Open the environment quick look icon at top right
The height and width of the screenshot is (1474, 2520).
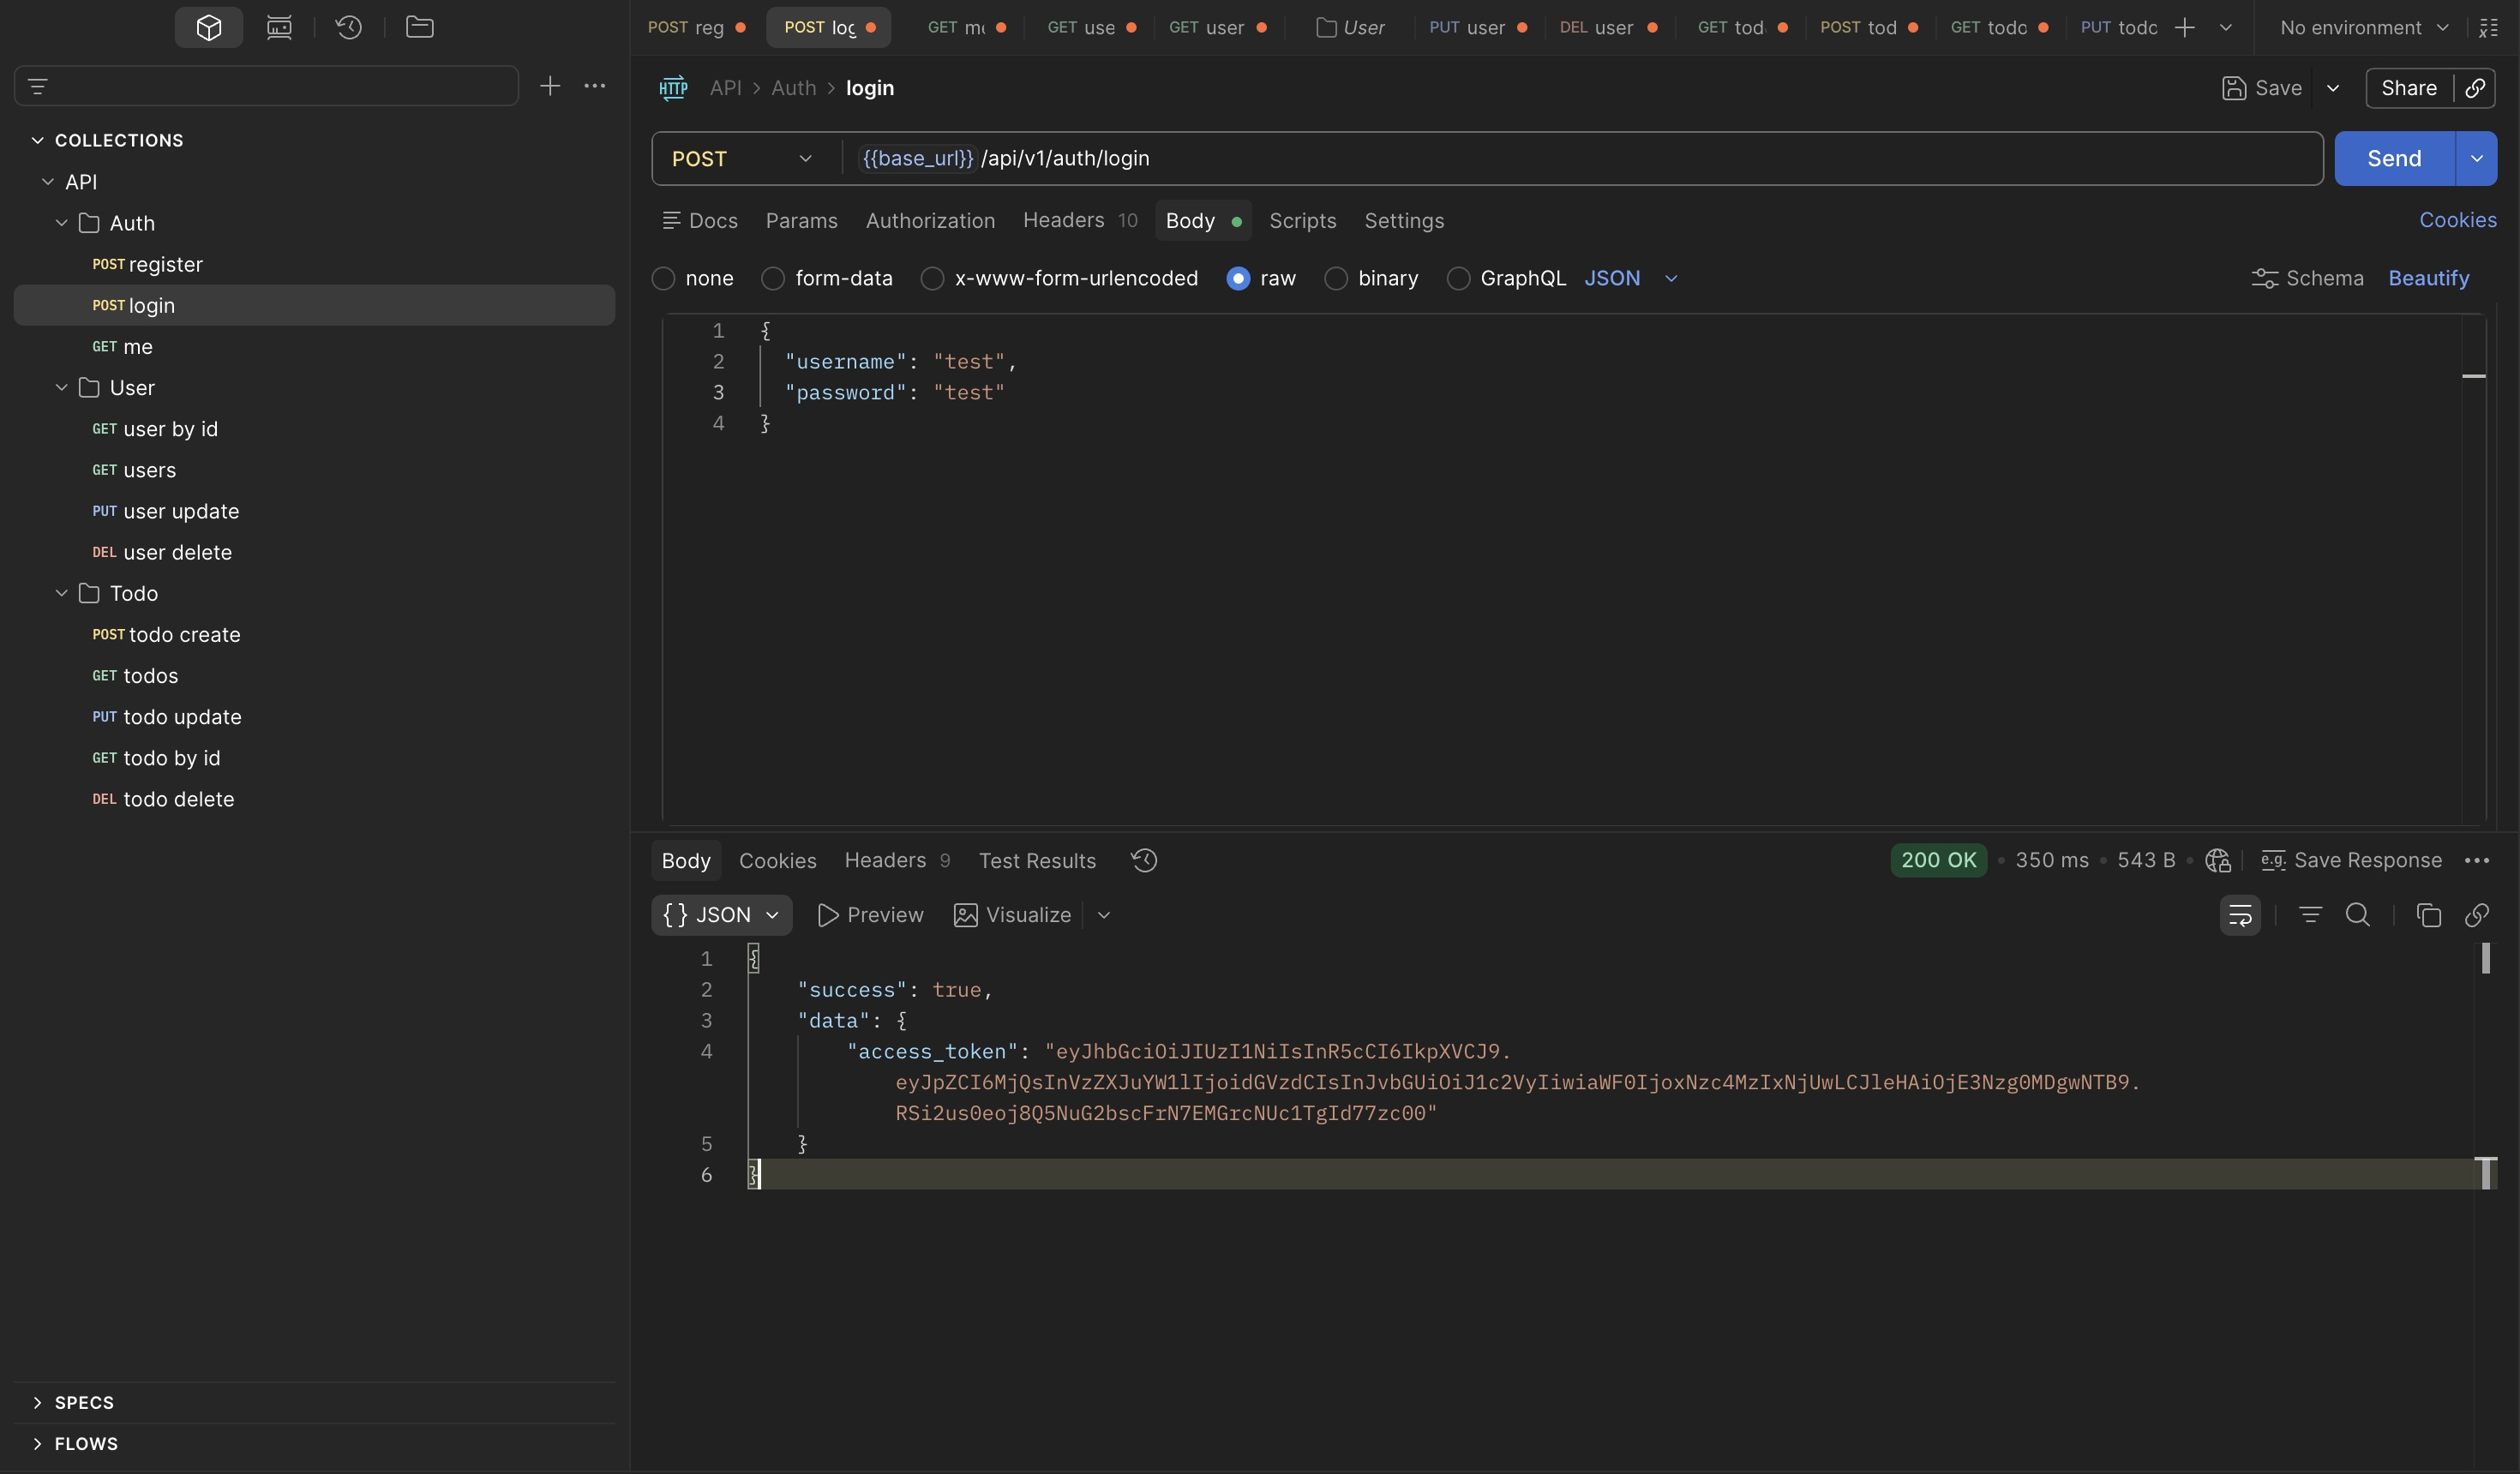point(2489,28)
